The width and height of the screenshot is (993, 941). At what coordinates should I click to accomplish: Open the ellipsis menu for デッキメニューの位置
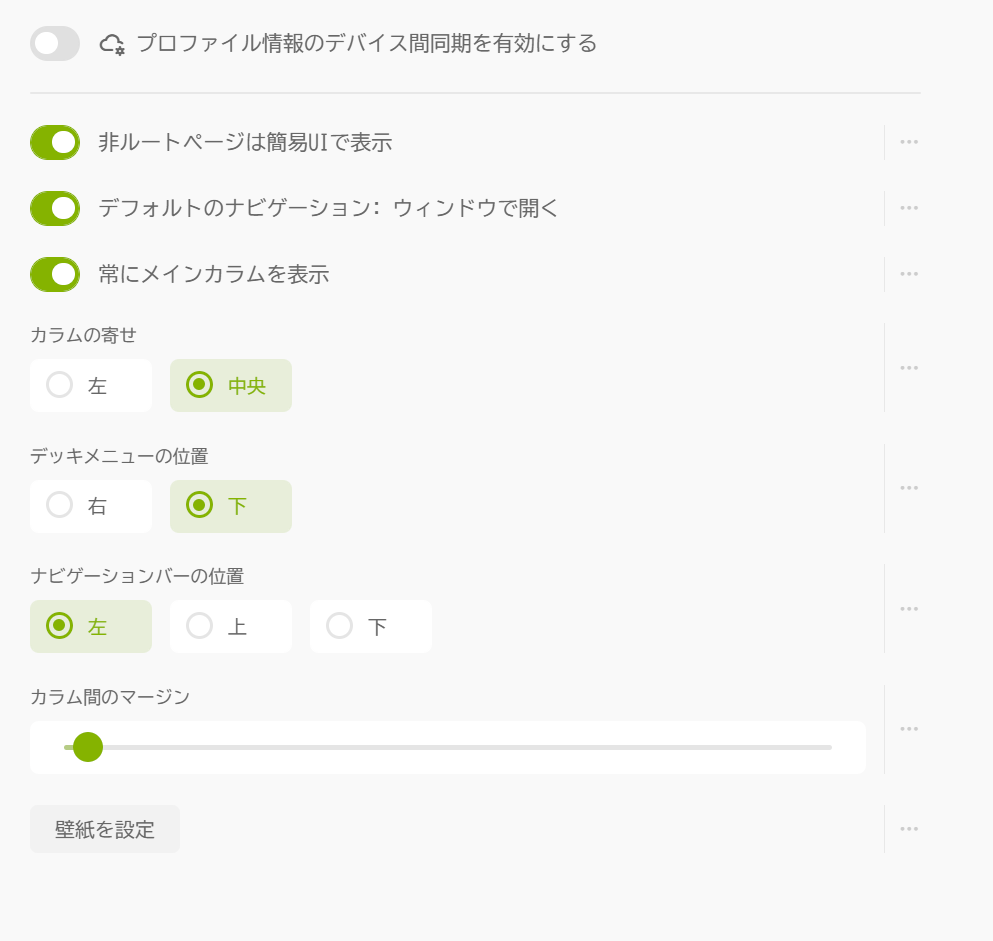coord(909,487)
